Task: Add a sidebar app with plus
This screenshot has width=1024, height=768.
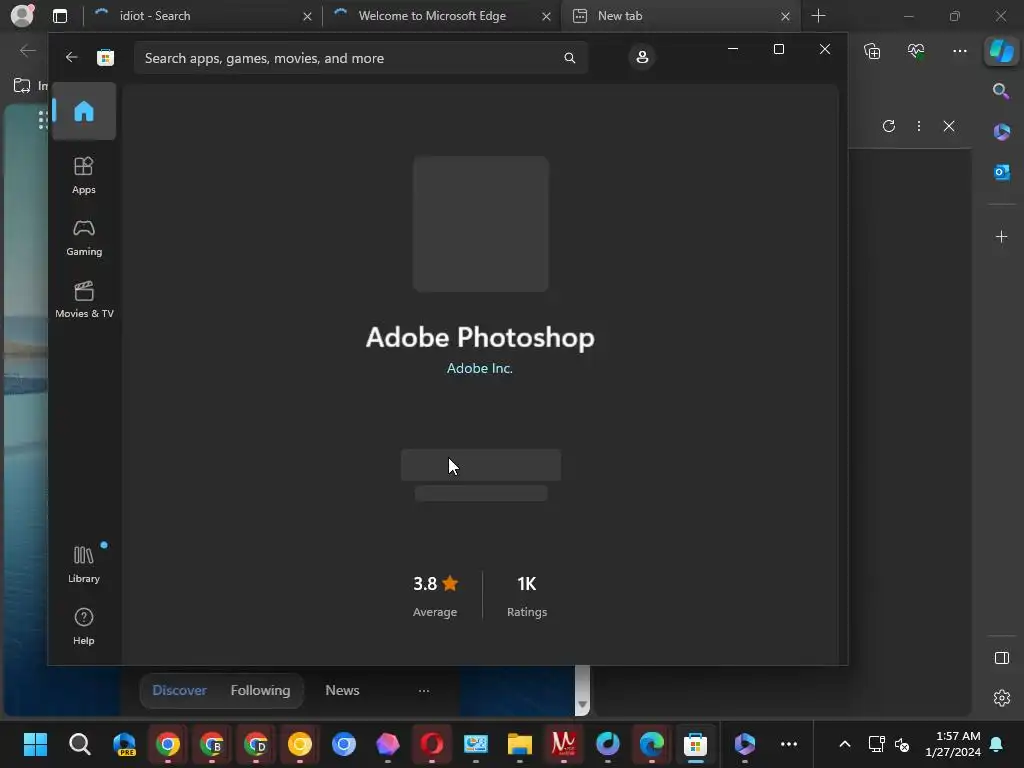Action: point(1001,236)
